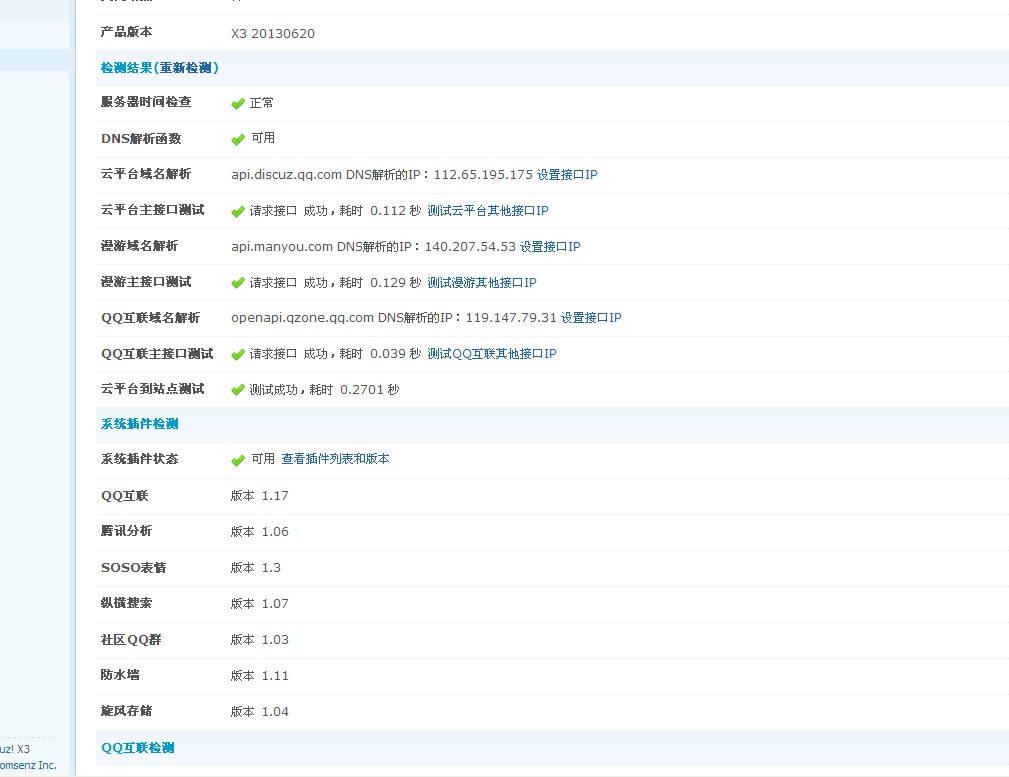Image resolution: width=1009 pixels, height=777 pixels.
Task: Select api.discuz.qq.com DNS IP text
Action: click(x=382, y=174)
